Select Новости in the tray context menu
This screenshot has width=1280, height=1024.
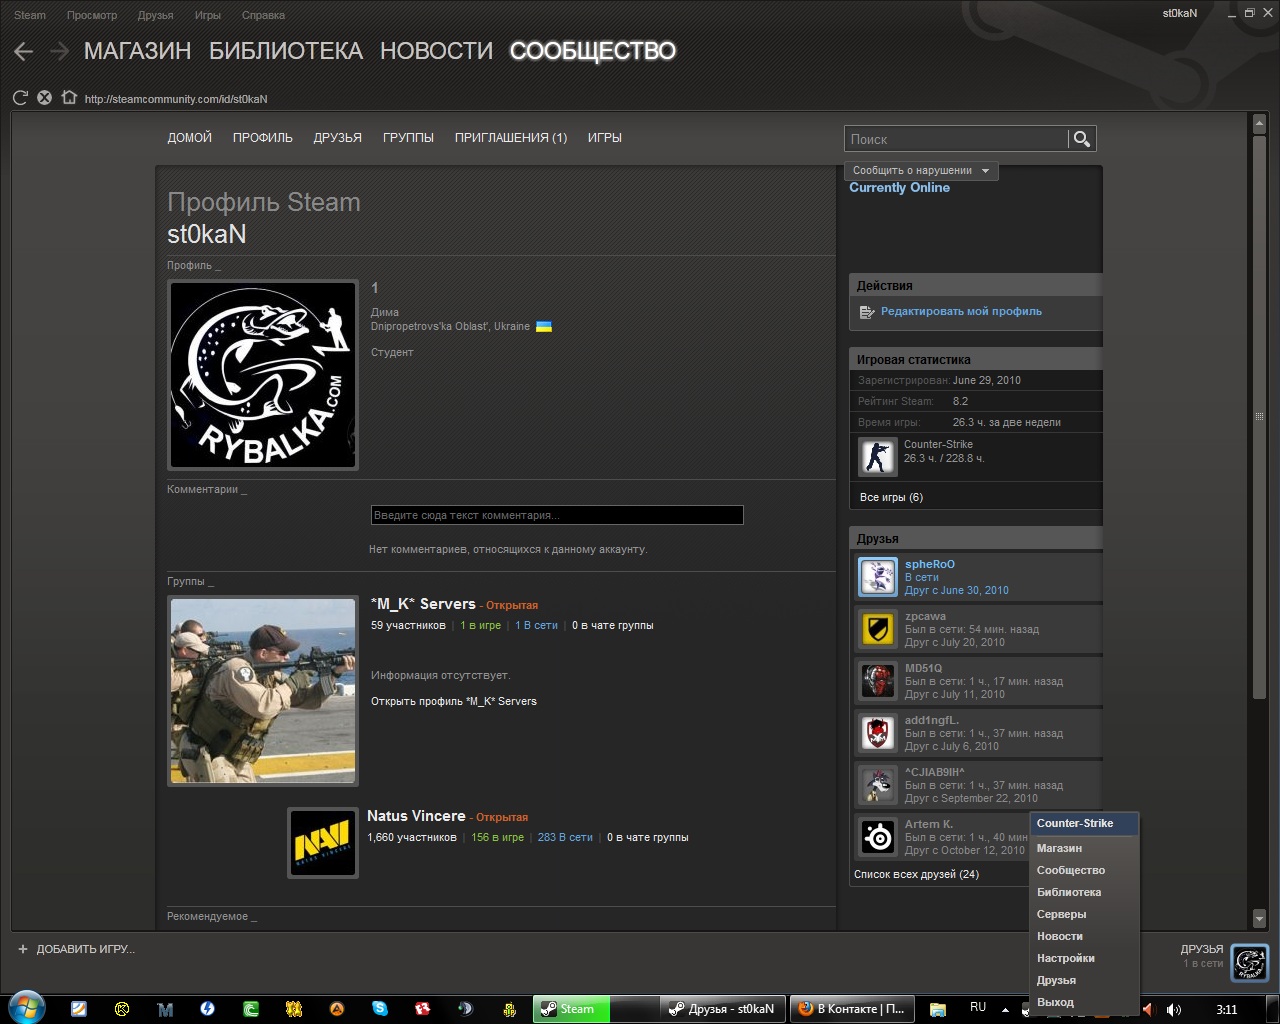[x=1085, y=936]
